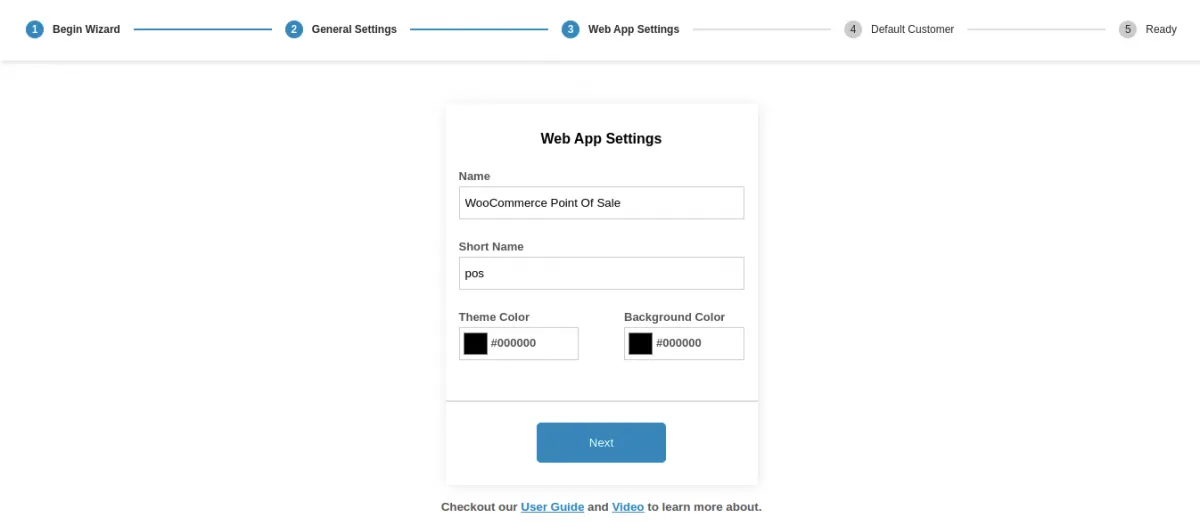The width and height of the screenshot is (1200, 526).
Task: Click the grey step 5 circle
Action: 1128,29
